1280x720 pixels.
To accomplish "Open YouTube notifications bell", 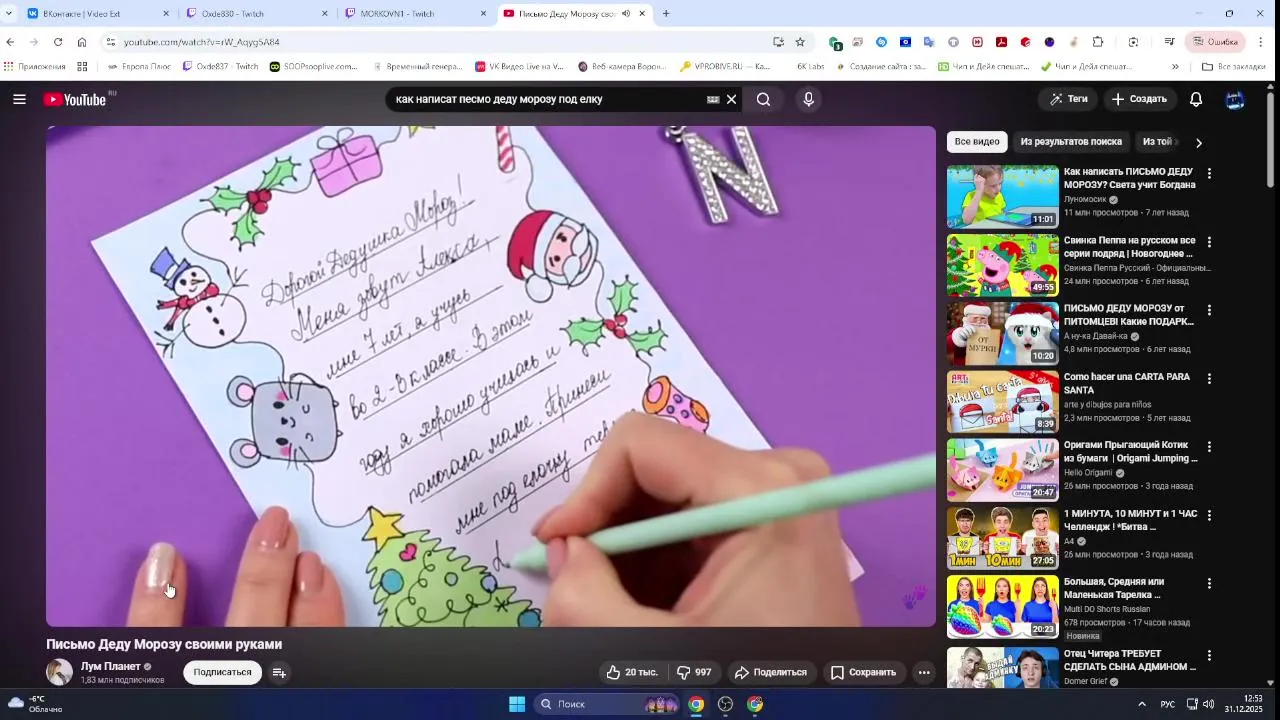I will (1196, 99).
